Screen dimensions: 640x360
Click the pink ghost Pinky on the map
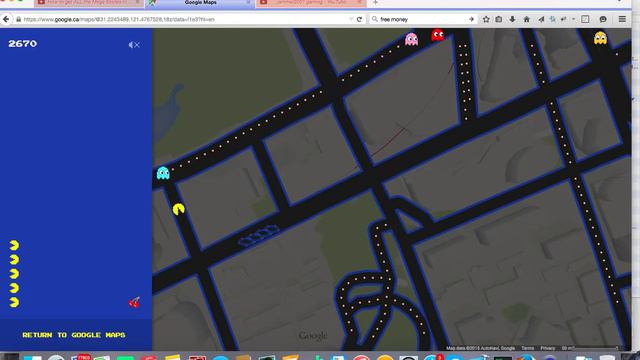tap(411, 39)
